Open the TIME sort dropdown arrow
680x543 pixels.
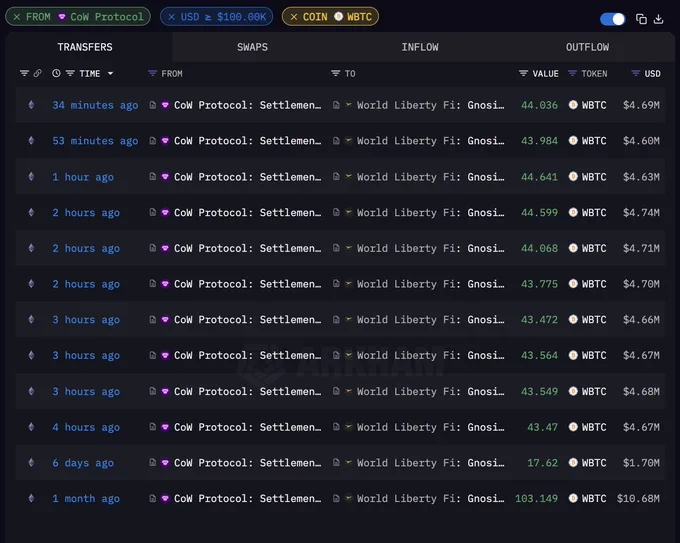(x=111, y=74)
